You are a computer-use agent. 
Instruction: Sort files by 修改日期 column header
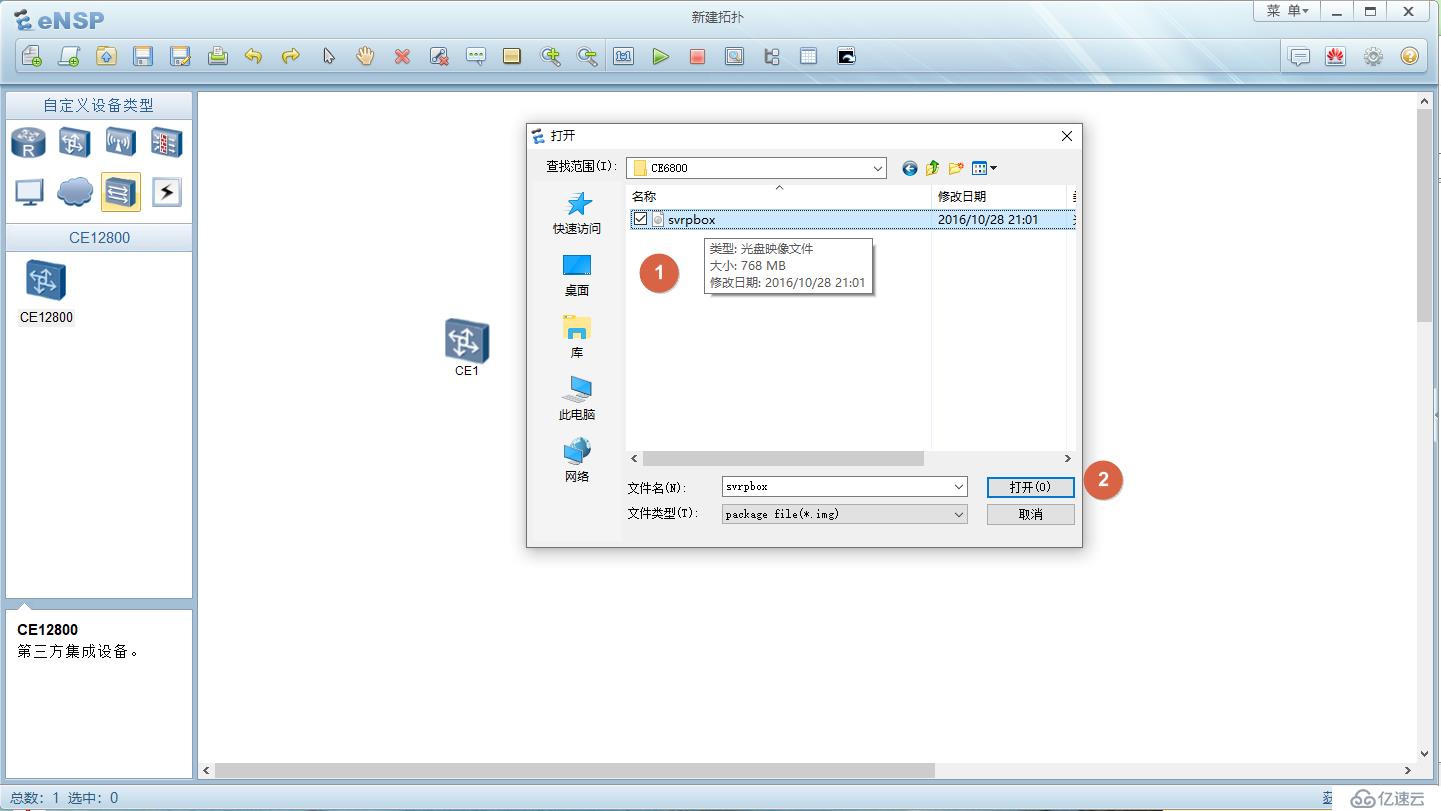click(1000, 196)
